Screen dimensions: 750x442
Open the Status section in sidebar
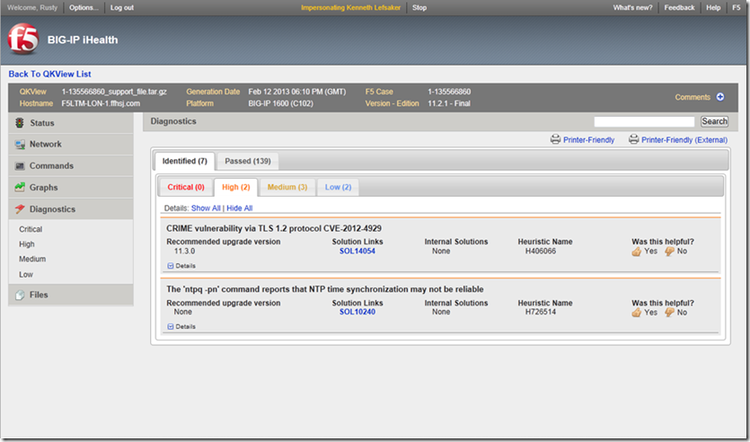point(71,123)
